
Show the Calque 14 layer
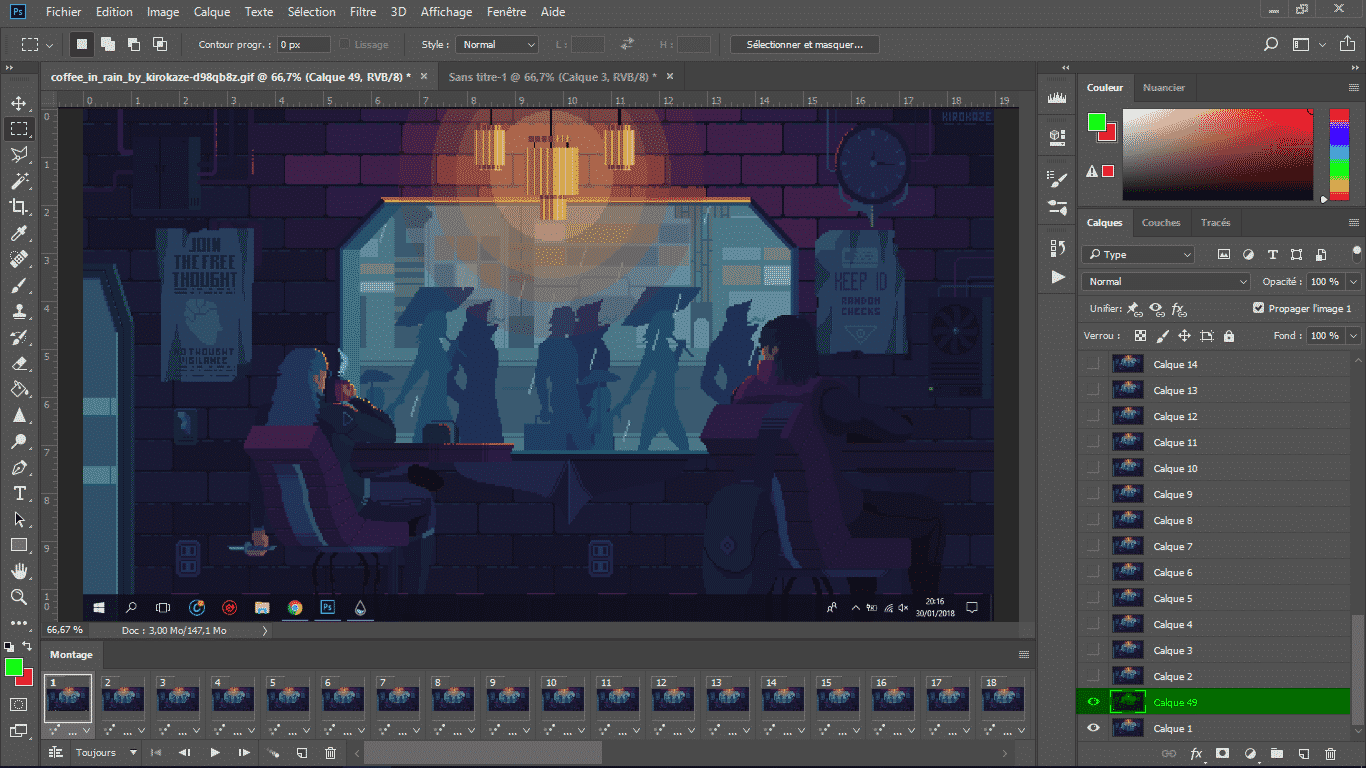1093,364
